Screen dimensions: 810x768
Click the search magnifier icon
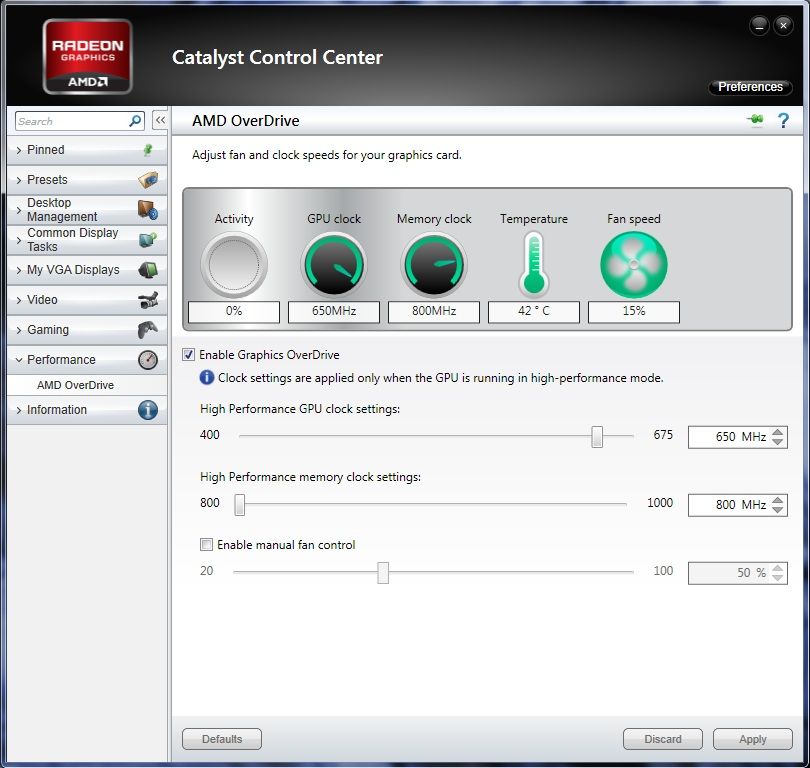[135, 121]
